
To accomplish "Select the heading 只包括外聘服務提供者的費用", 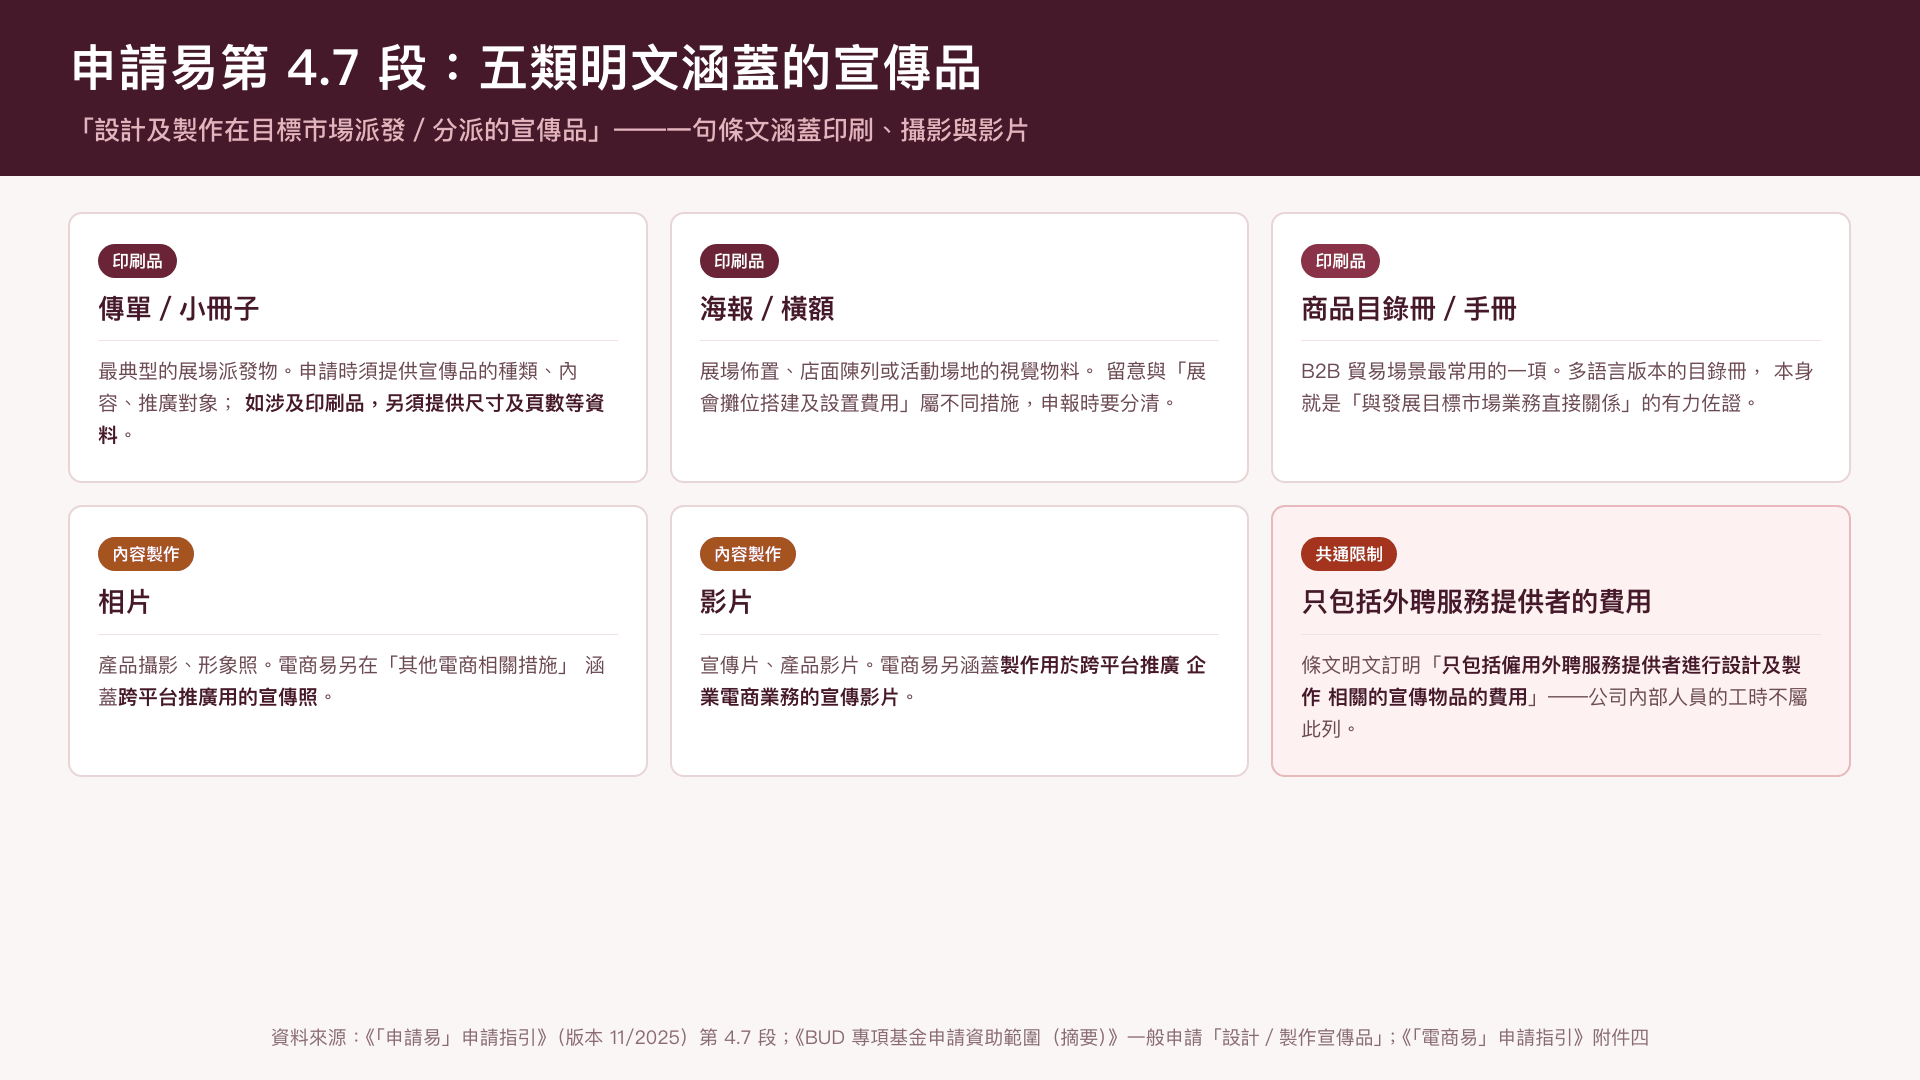I will point(1476,602).
